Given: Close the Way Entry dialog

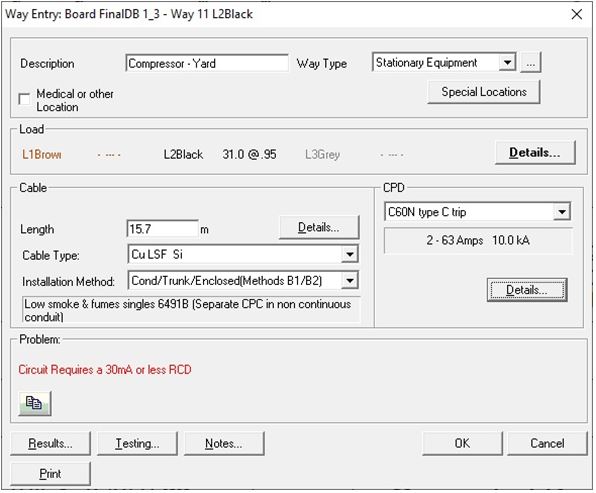Looking at the screenshot, I should [x=577, y=14].
